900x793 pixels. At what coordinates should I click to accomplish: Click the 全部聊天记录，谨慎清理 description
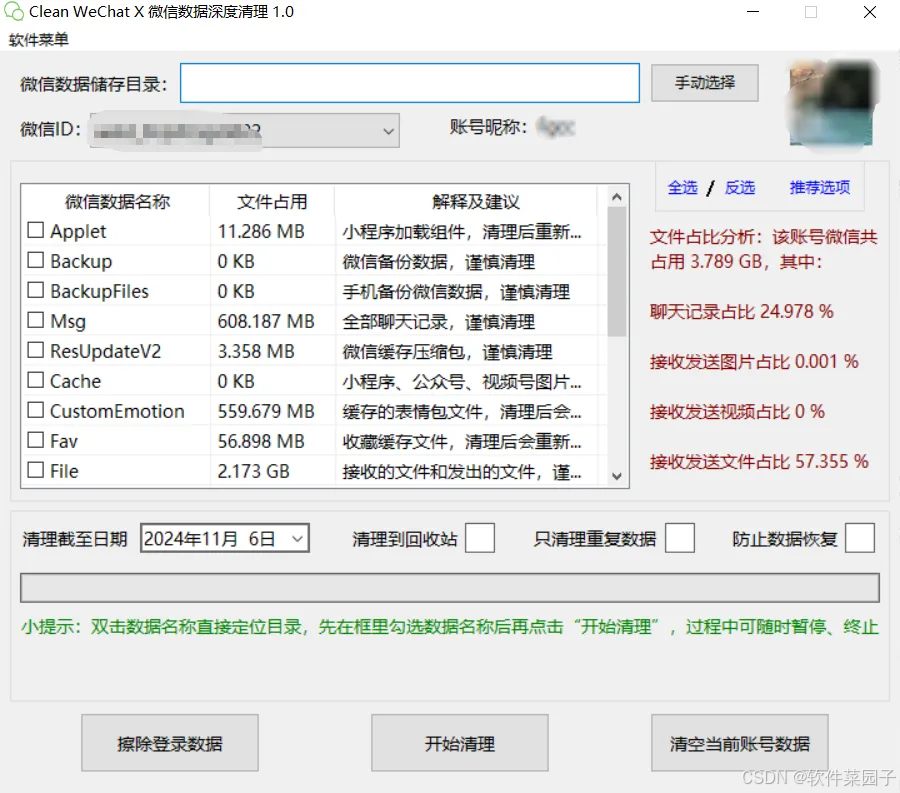pyautogui.click(x=439, y=322)
